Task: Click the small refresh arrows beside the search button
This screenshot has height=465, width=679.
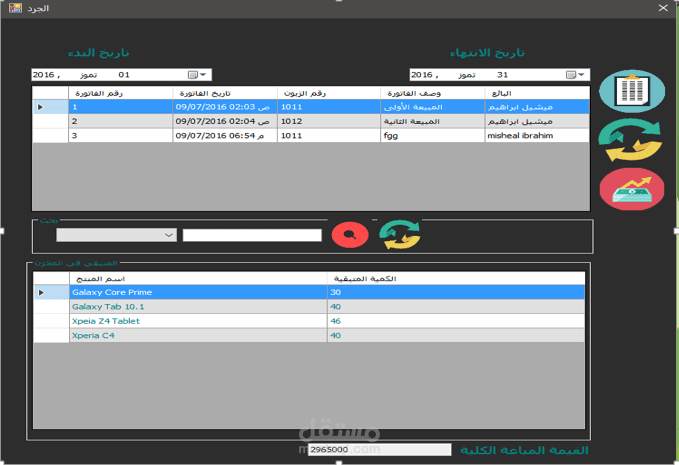Action: 400,235
